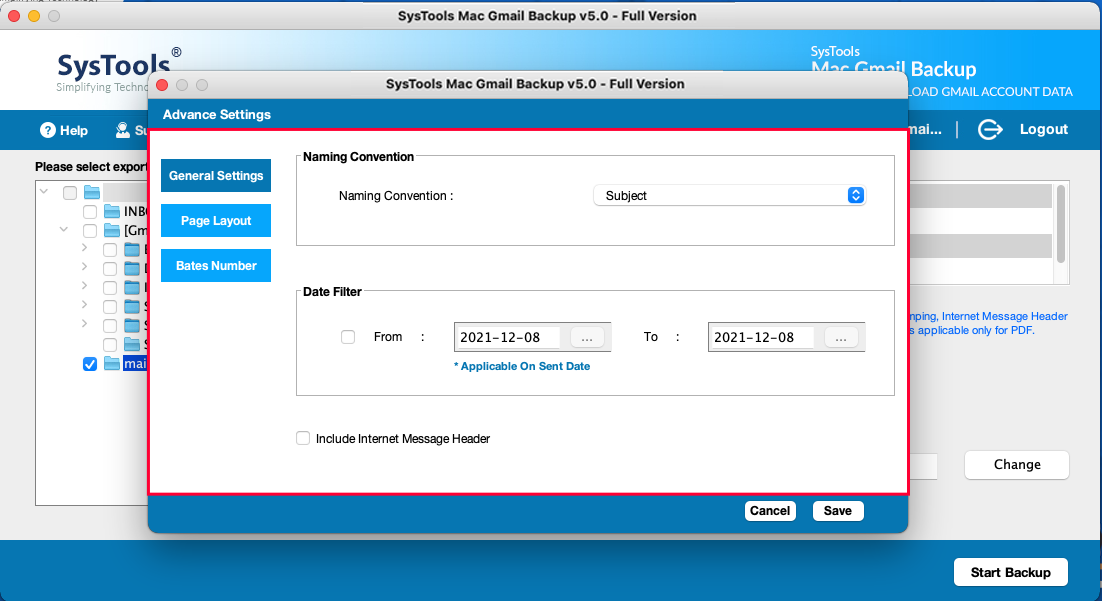Click the Support user icon in toolbar
1102x601 pixels.
coord(122,129)
